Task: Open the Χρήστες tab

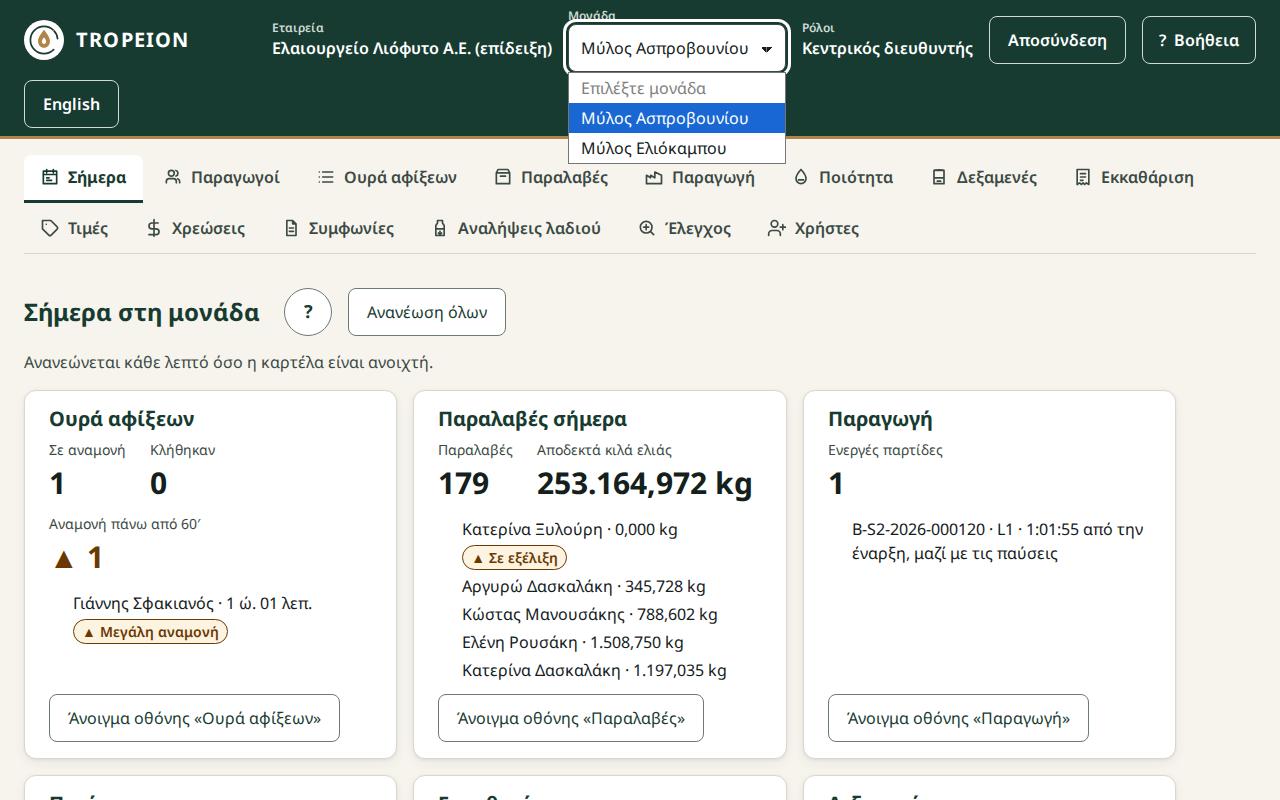Action: tap(813, 228)
